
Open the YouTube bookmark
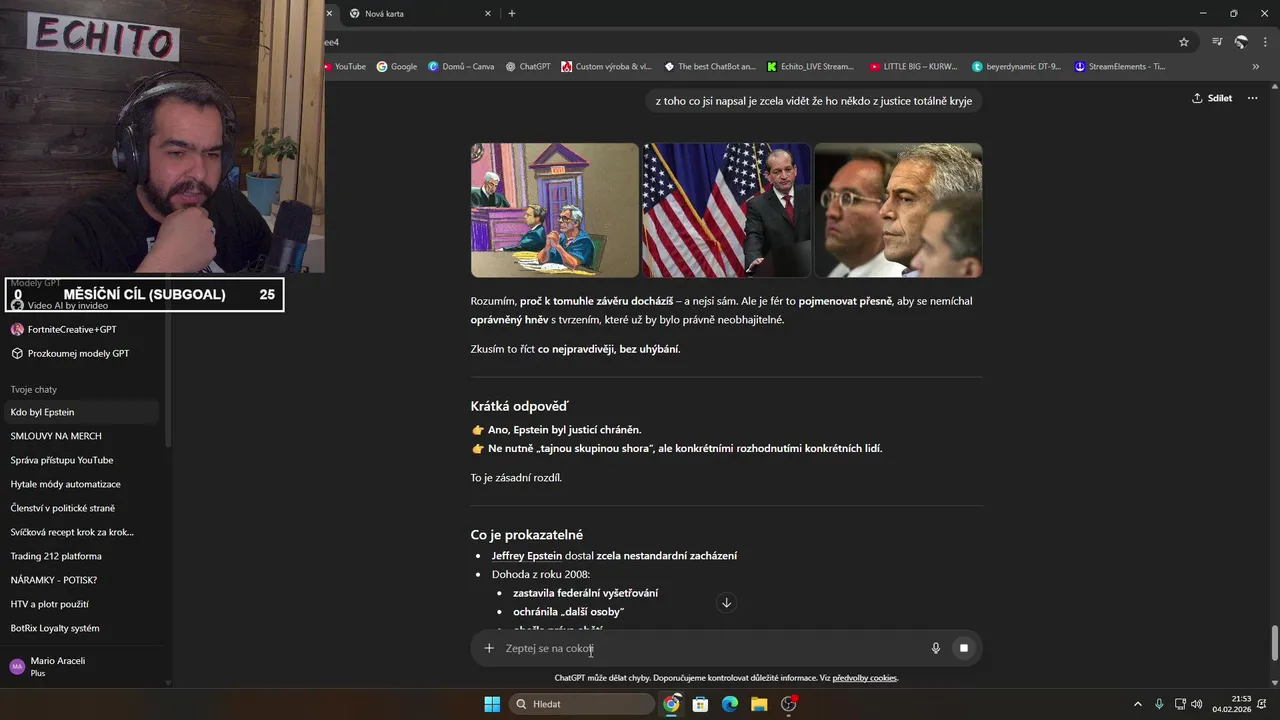(344, 66)
